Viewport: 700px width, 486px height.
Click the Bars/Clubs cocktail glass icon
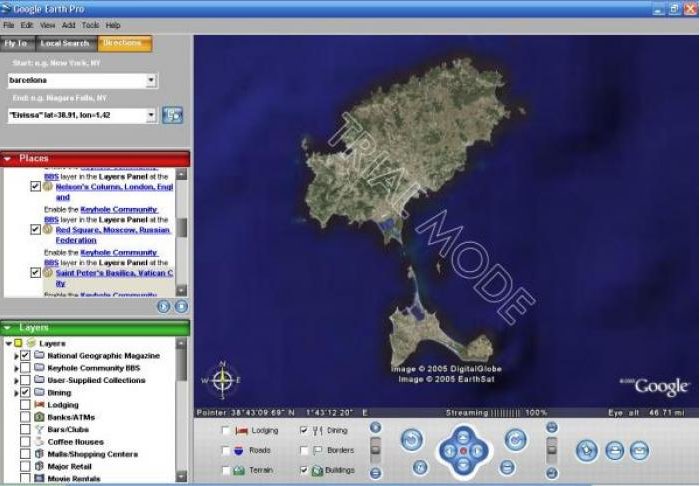point(39,429)
